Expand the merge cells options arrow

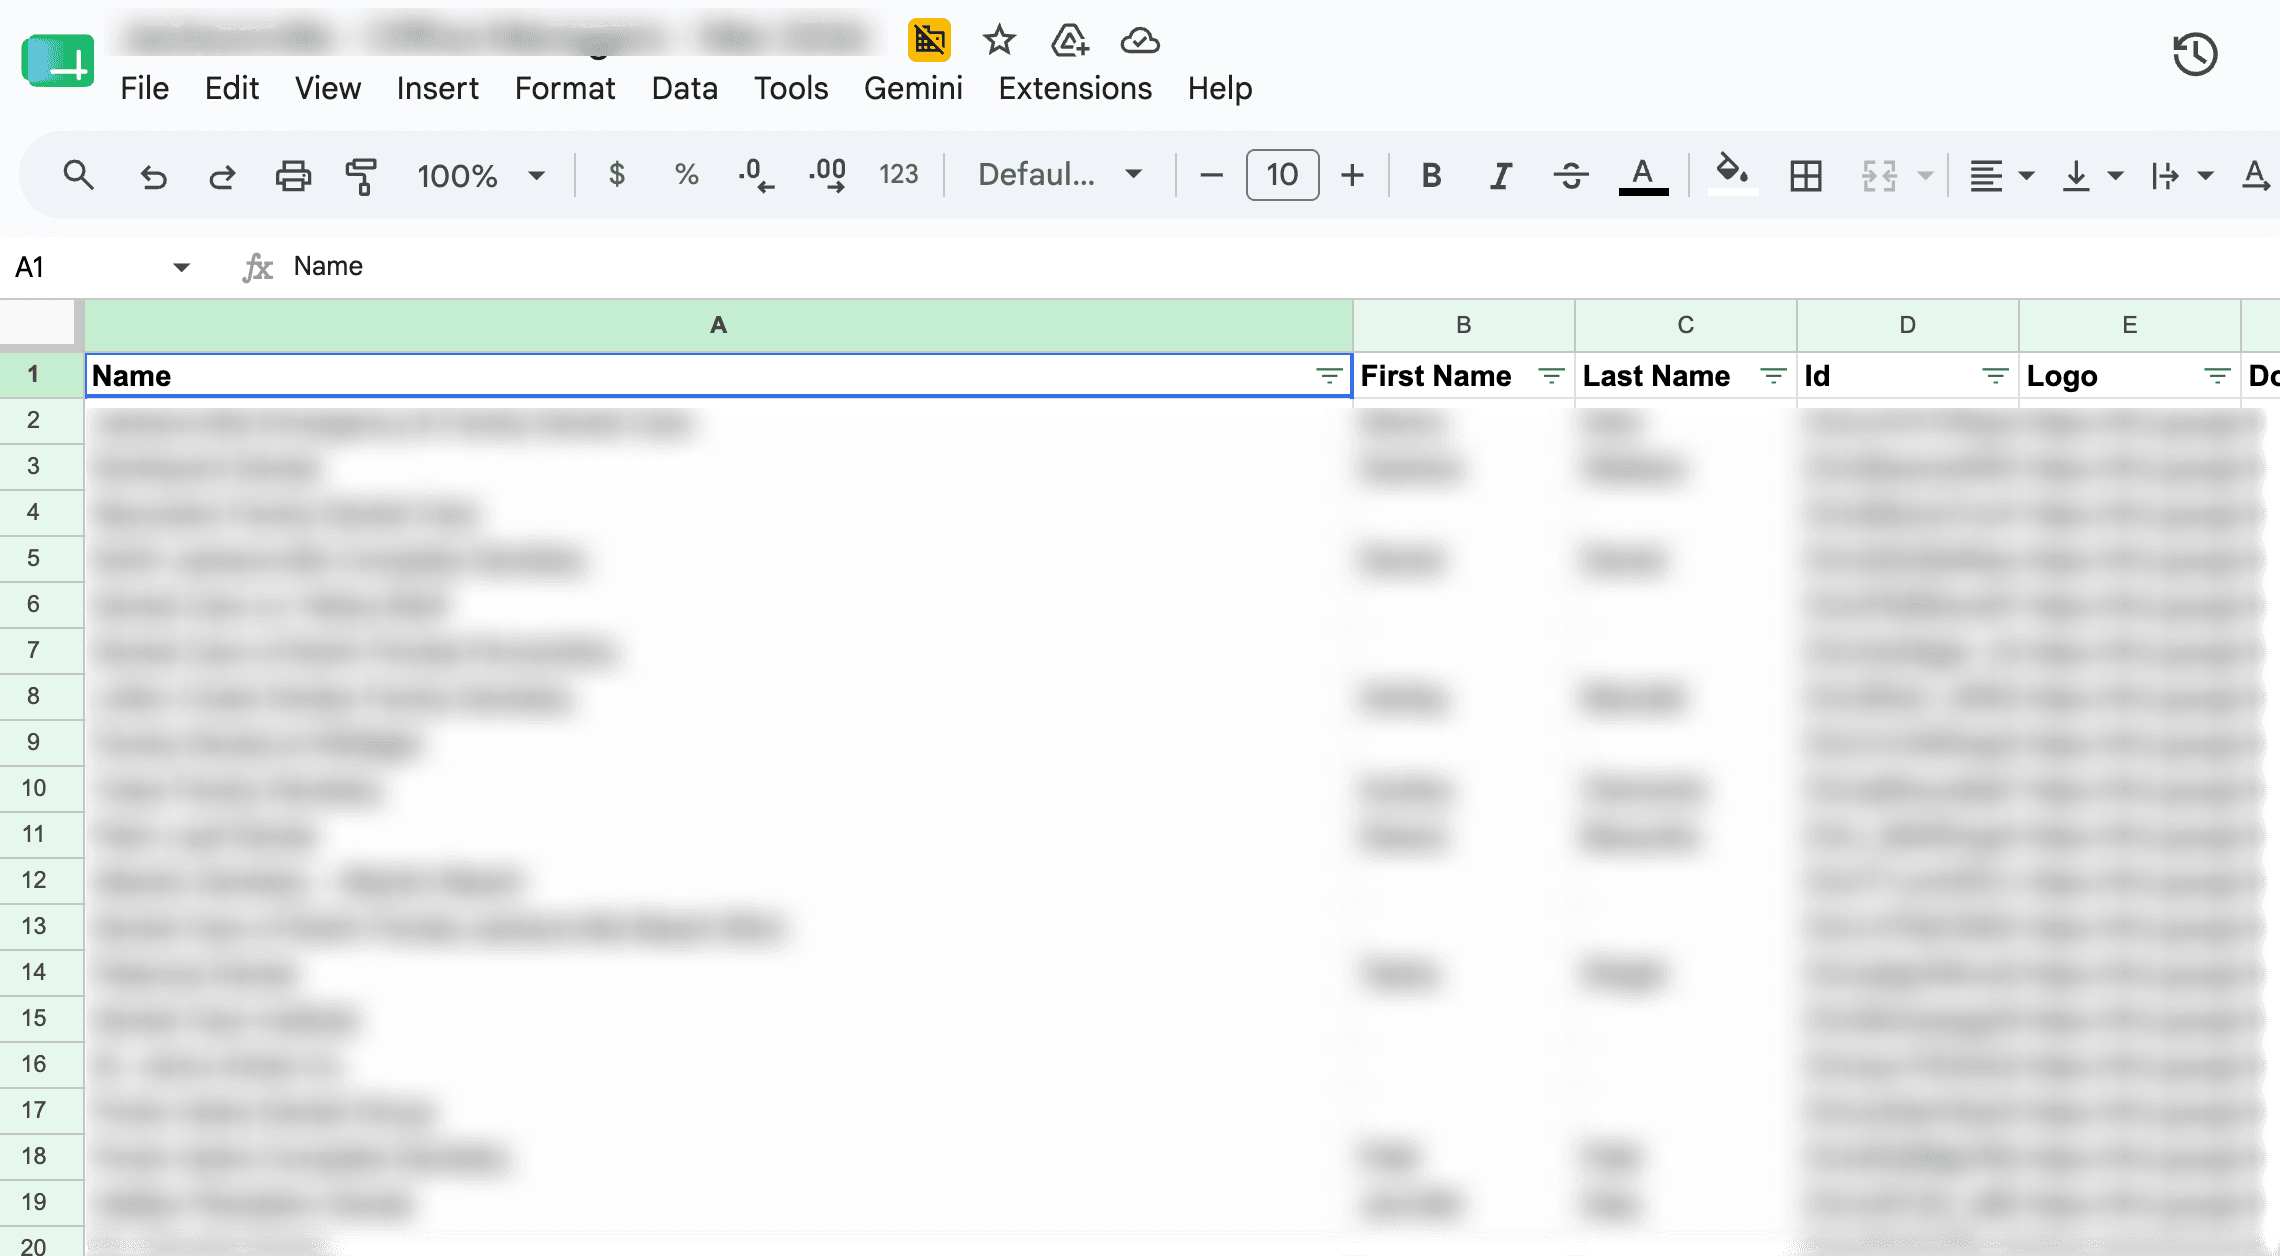[1925, 176]
